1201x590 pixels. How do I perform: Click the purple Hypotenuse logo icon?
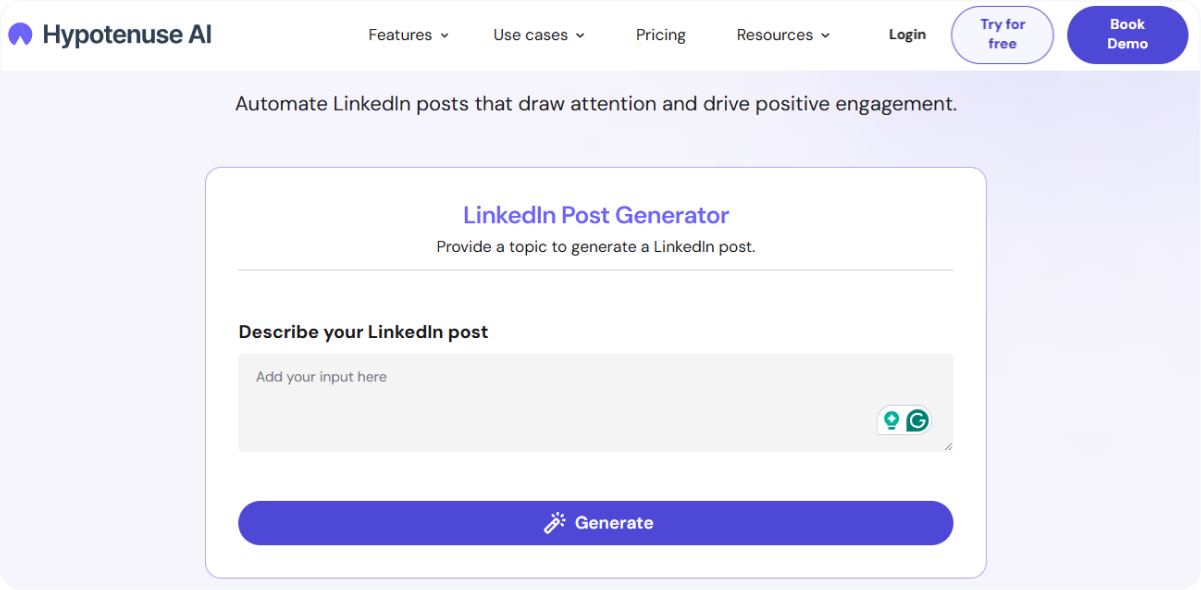click(x=20, y=35)
